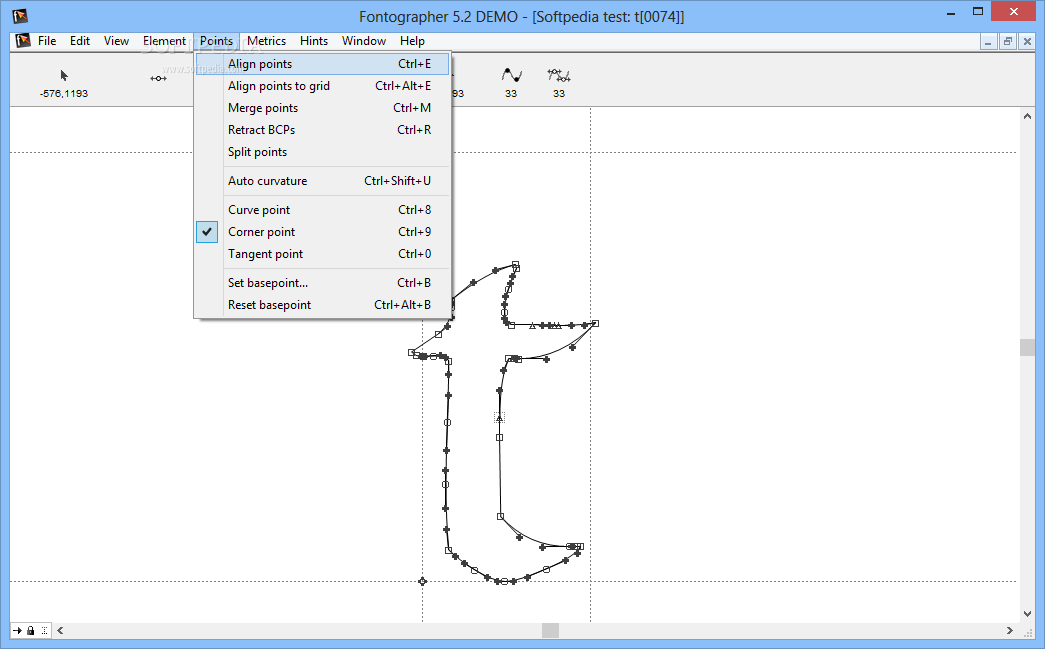Open the Metrics menu

pos(267,41)
